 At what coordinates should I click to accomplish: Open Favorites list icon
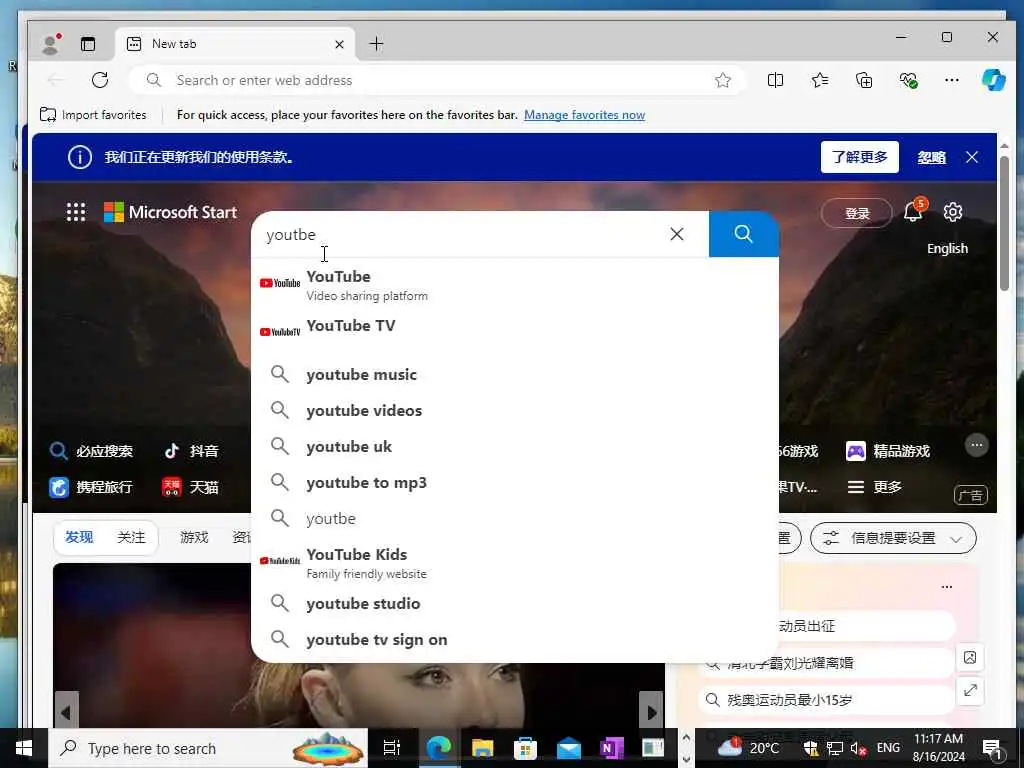coord(820,80)
